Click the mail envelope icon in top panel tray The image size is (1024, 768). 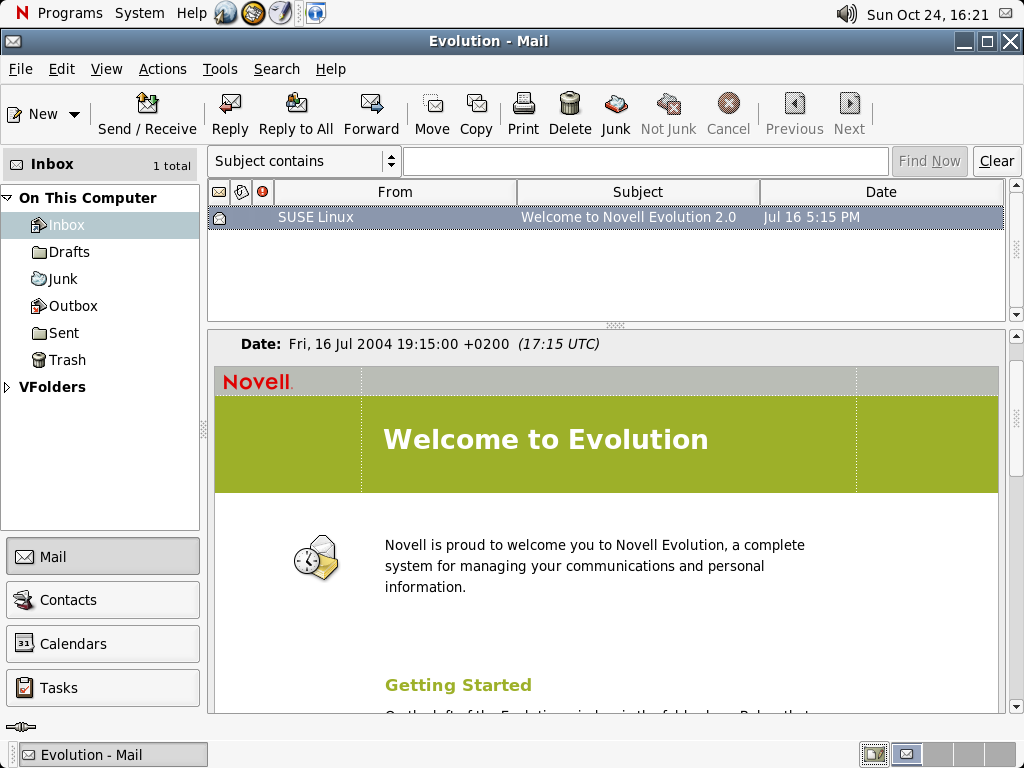pos(1006,13)
